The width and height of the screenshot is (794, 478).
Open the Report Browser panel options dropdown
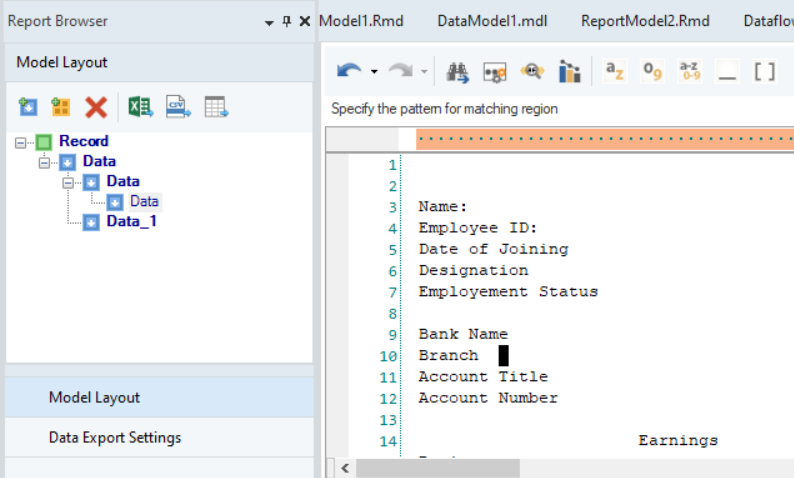coord(269,22)
